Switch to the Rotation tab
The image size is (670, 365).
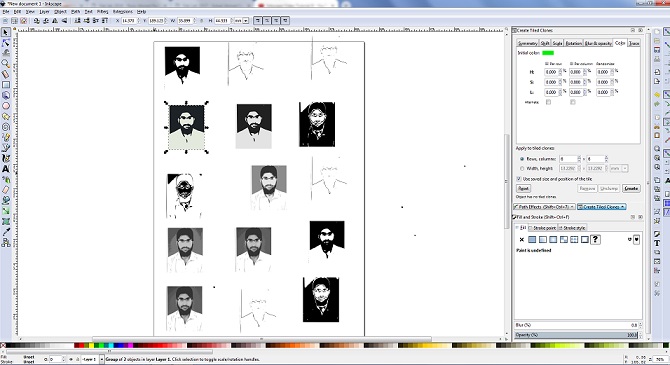[x=573, y=43]
